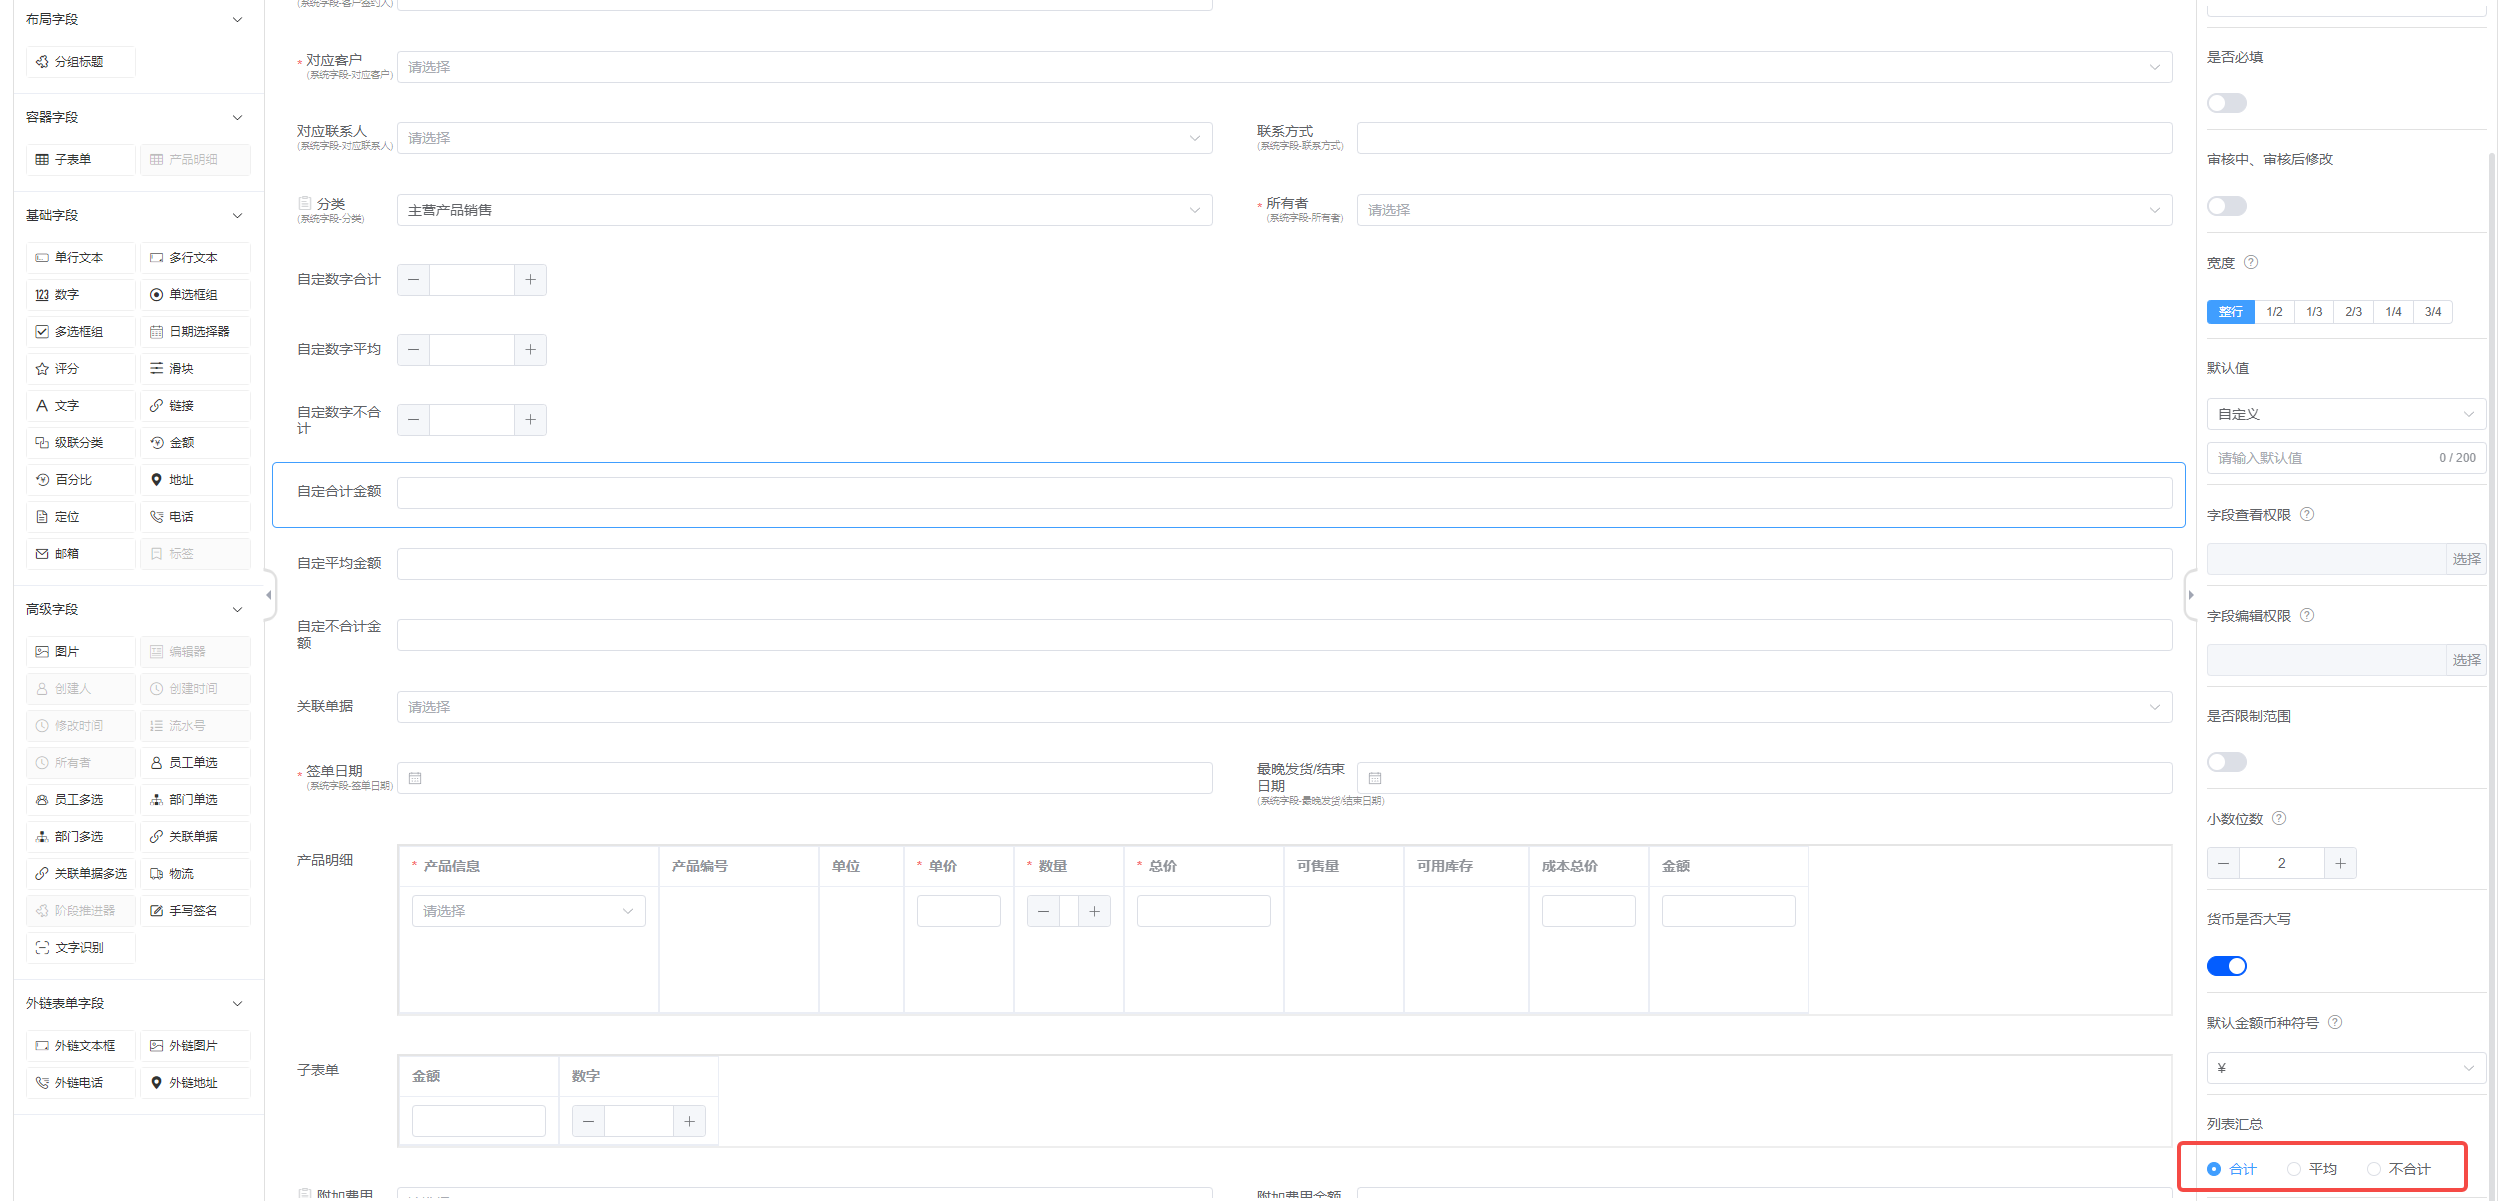Add a 地址 field
Image resolution: width=2507 pixels, height=1201 pixels.
(x=195, y=480)
